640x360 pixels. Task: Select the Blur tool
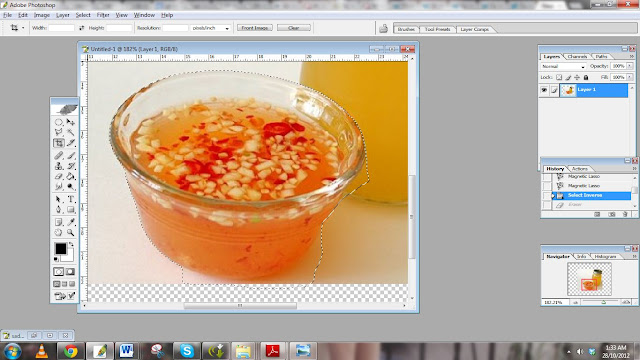click(59, 187)
